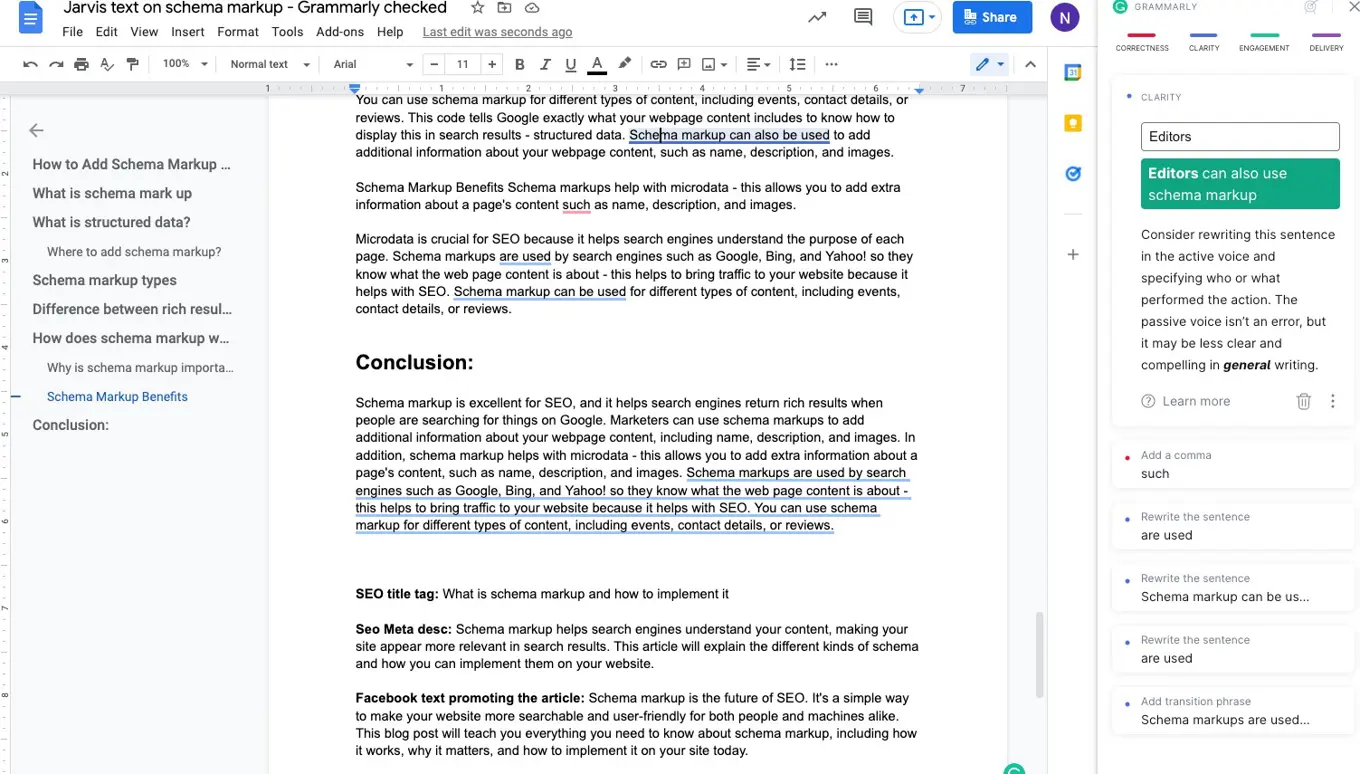Toggle italic formatting
Viewport: 1360px width, 774px height.
point(545,64)
